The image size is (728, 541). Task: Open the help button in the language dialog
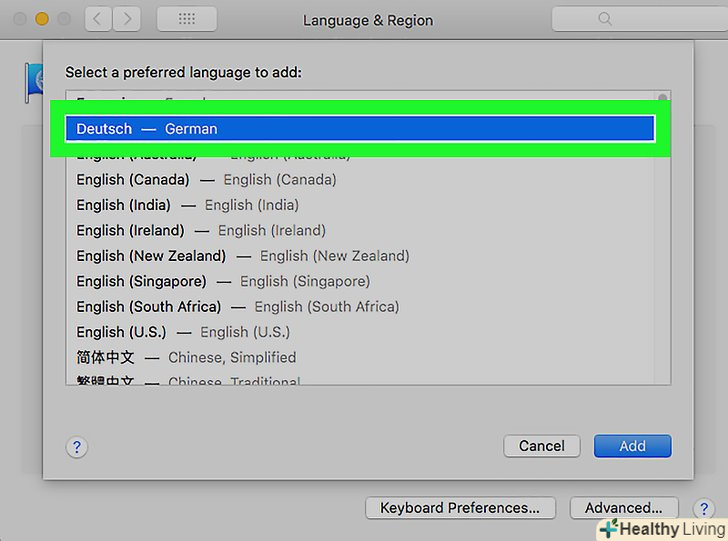tap(77, 447)
